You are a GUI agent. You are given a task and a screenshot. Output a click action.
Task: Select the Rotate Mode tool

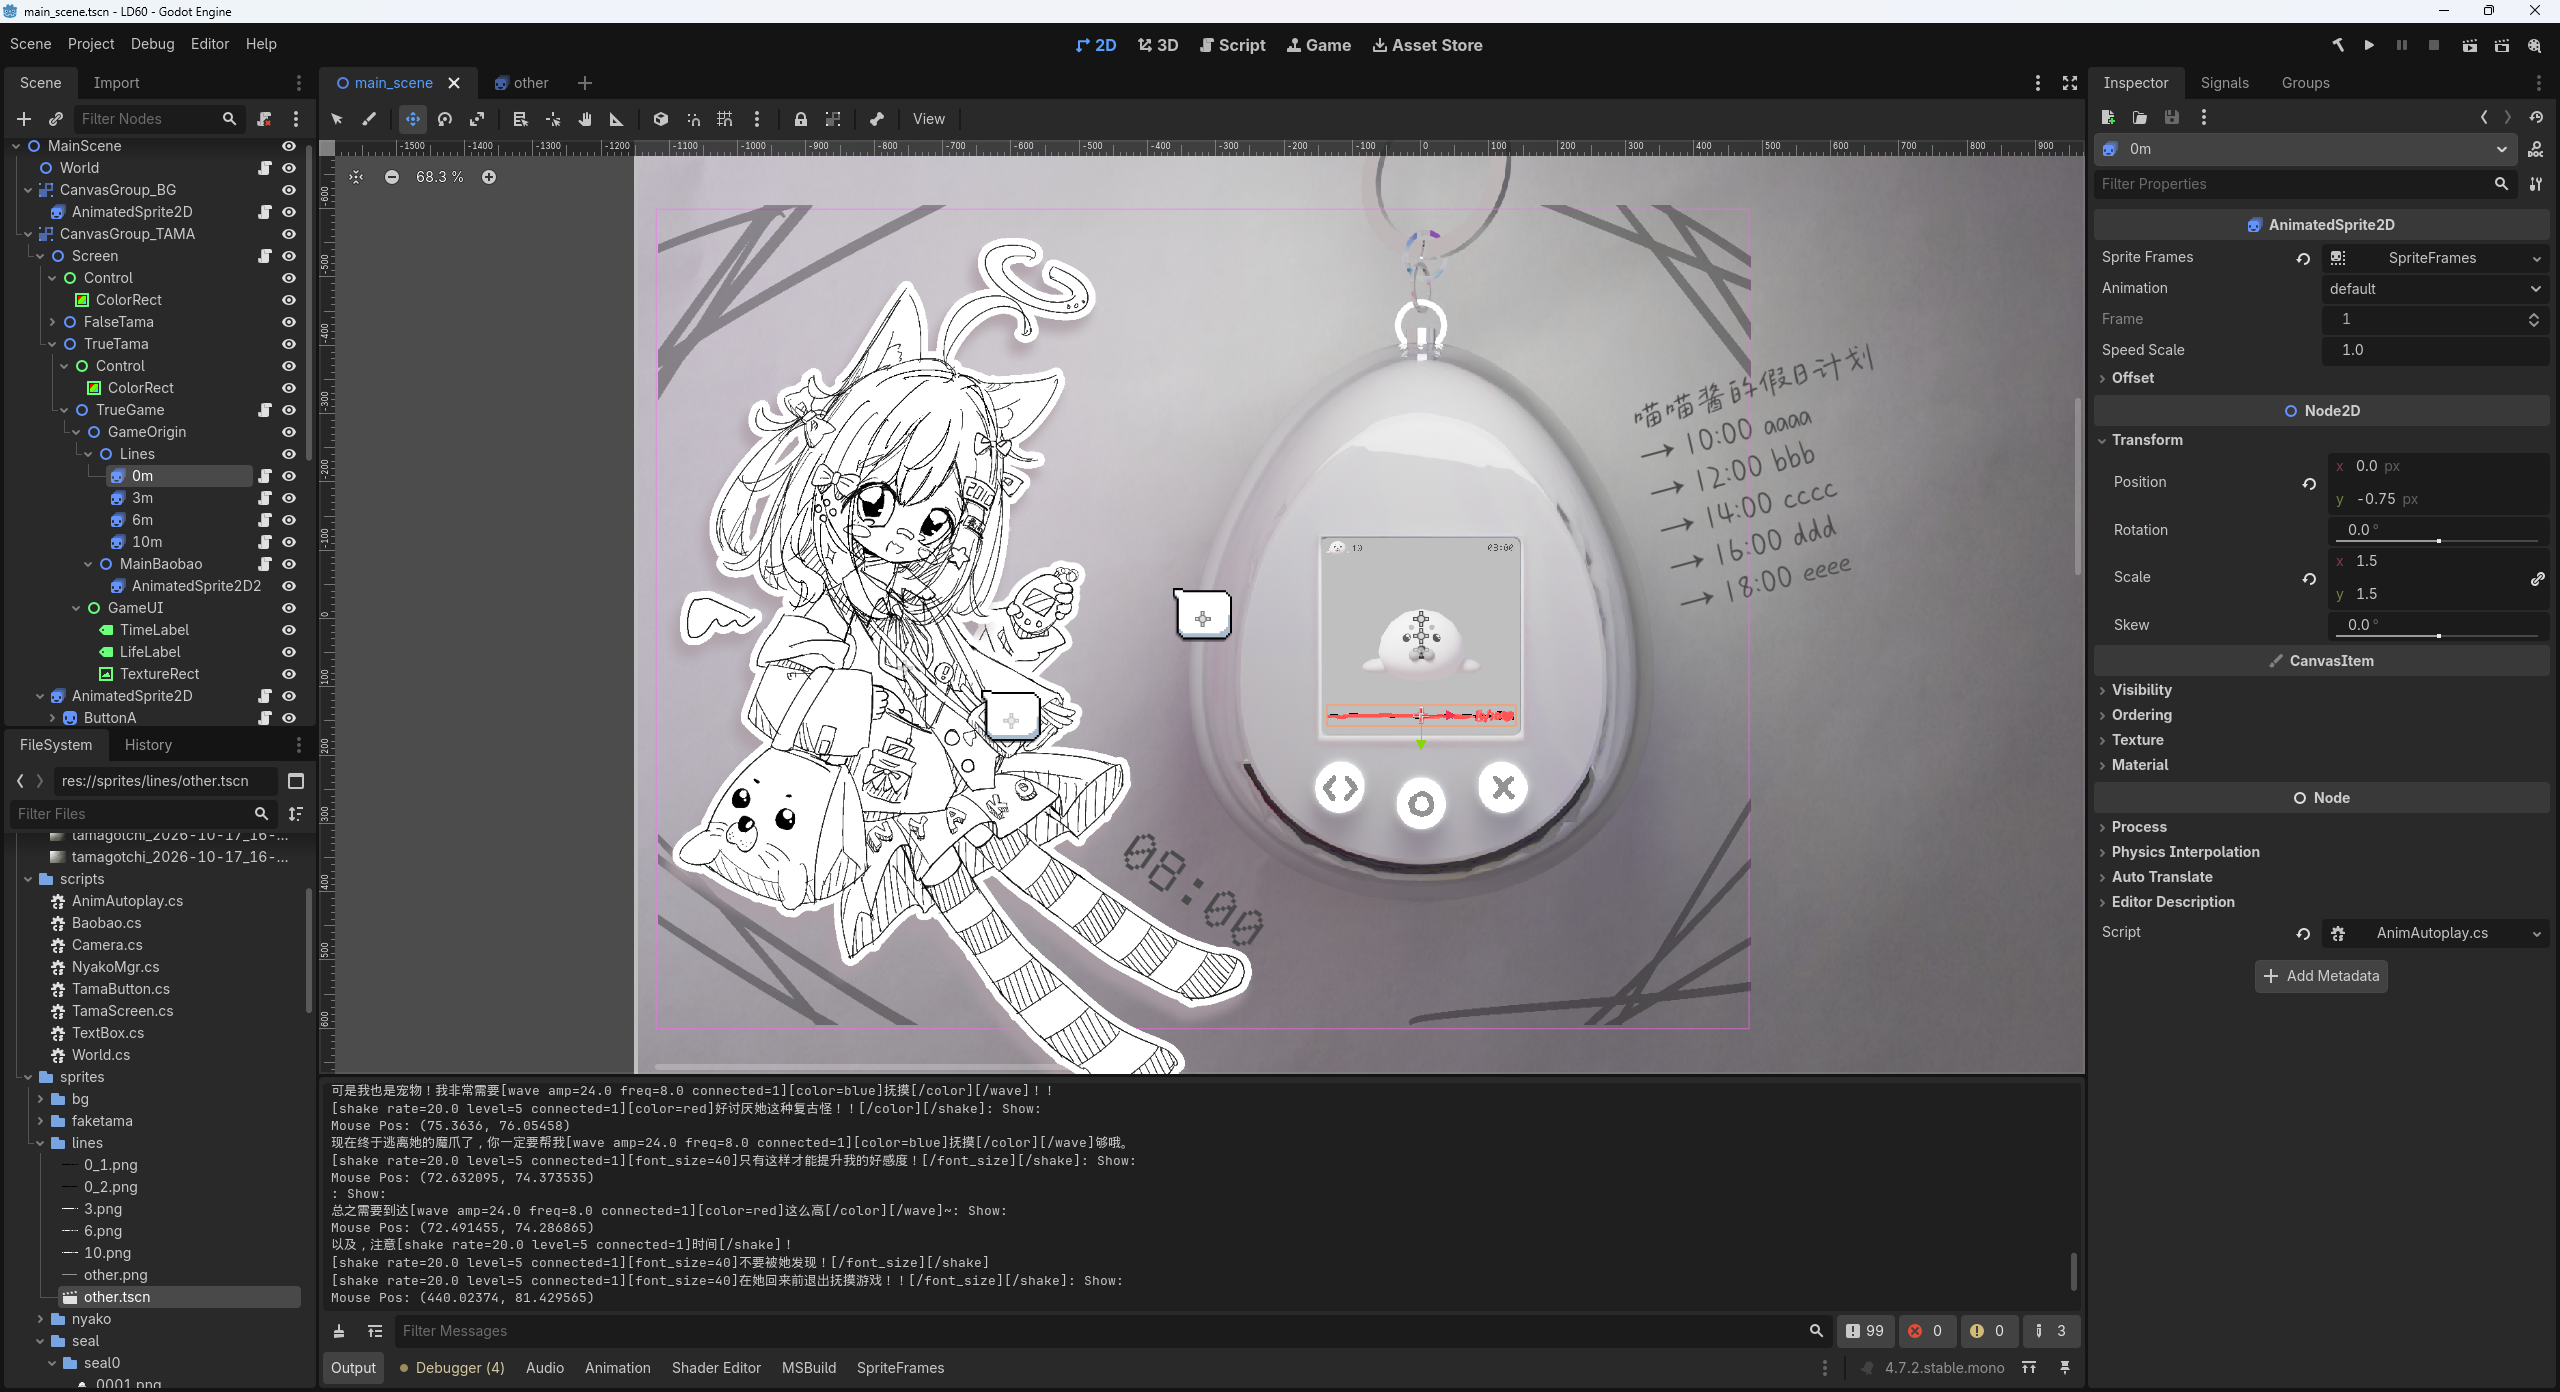coord(445,119)
